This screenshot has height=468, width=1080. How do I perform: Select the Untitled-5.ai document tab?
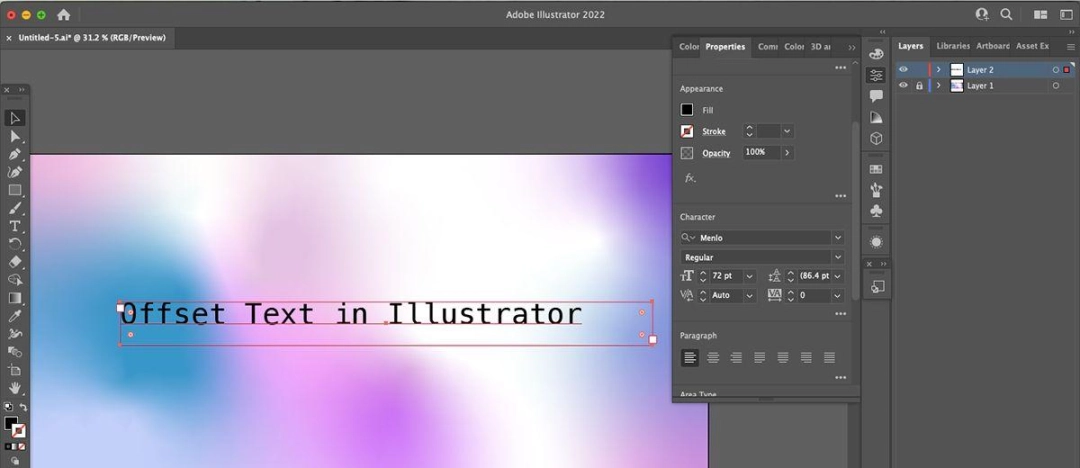pos(92,38)
